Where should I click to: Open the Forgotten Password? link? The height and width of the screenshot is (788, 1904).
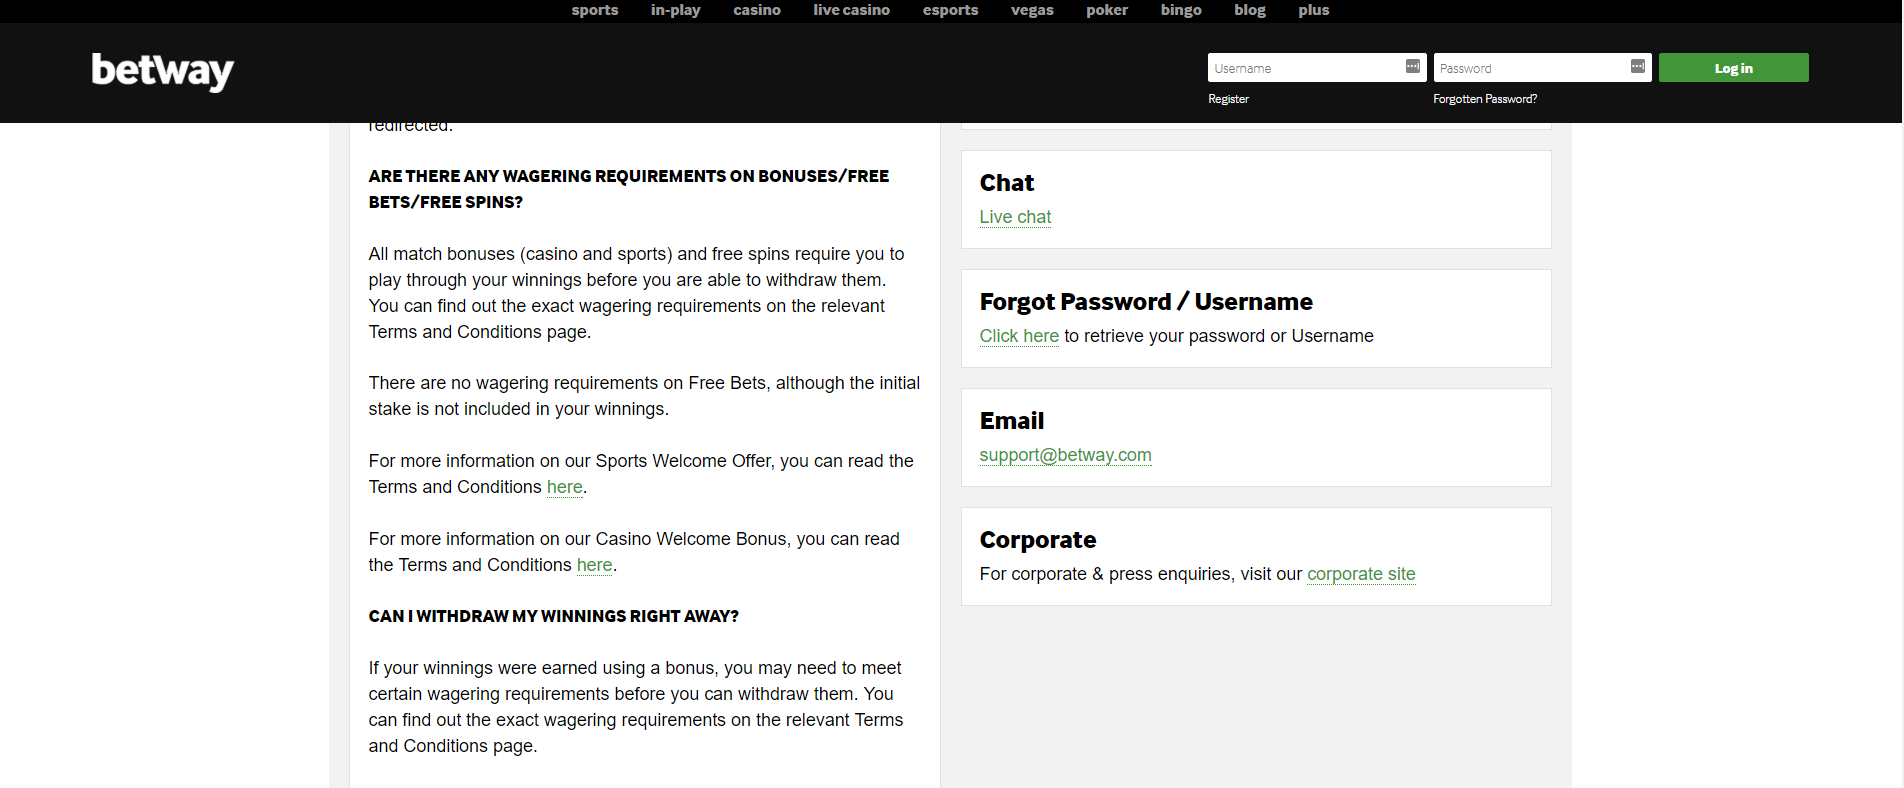[x=1485, y=99]
